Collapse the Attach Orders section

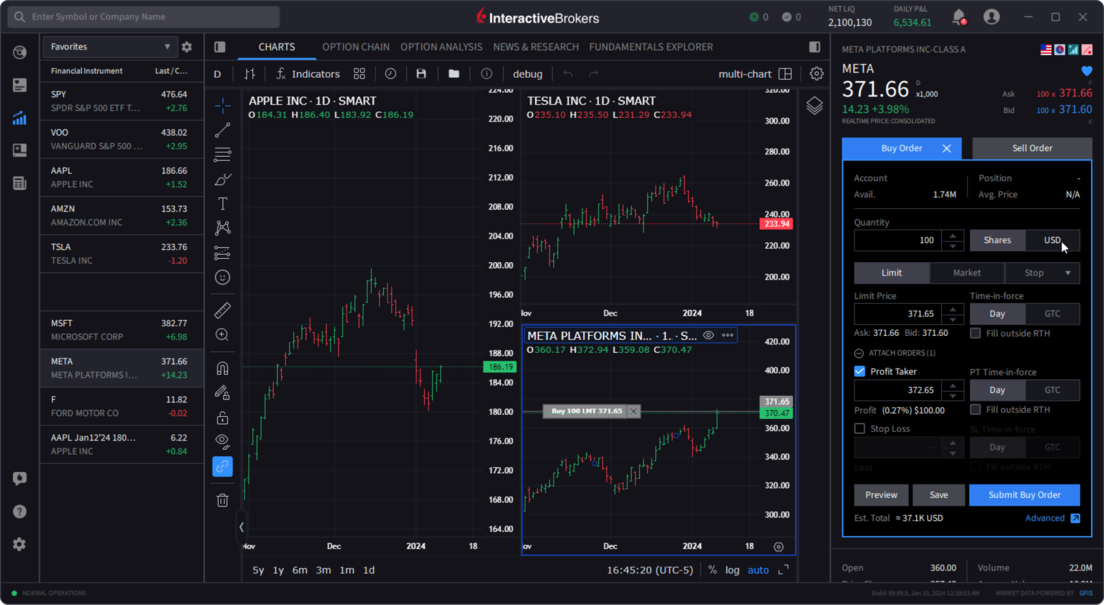[x=858, y=352]
